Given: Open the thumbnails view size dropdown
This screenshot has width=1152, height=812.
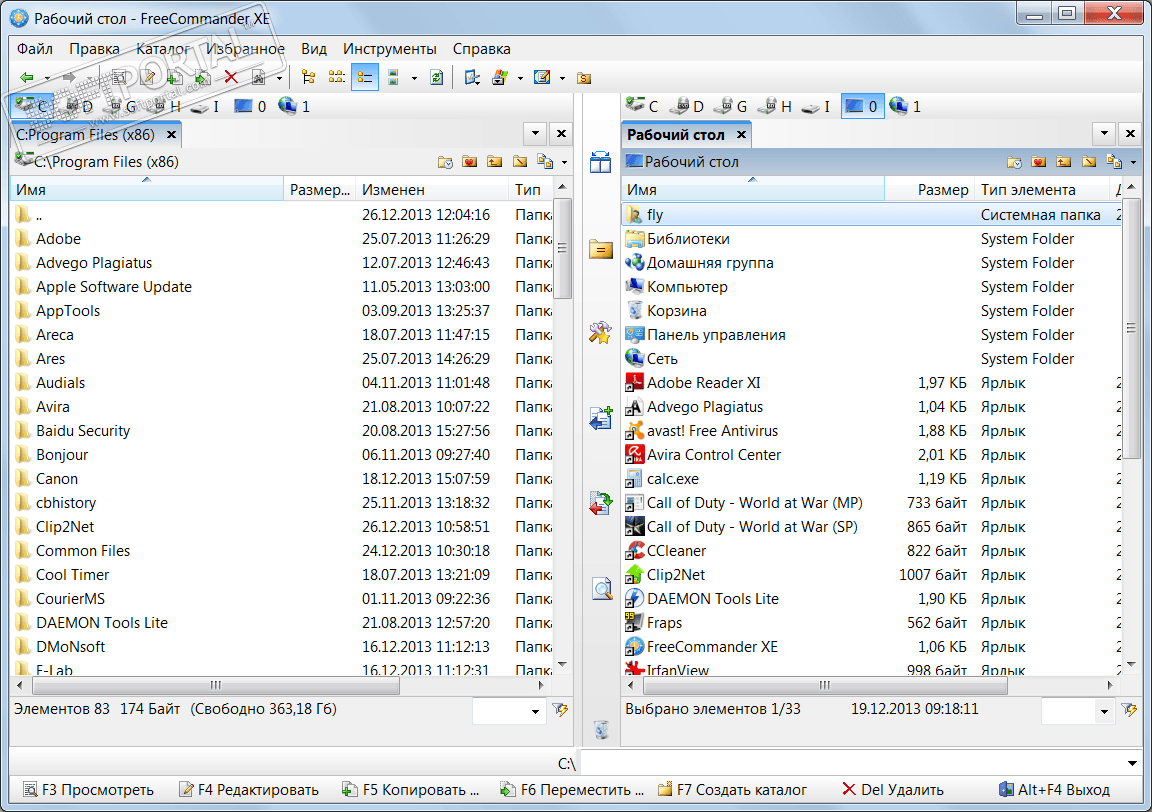Looking at the screenshot, I should coord(414,78).
